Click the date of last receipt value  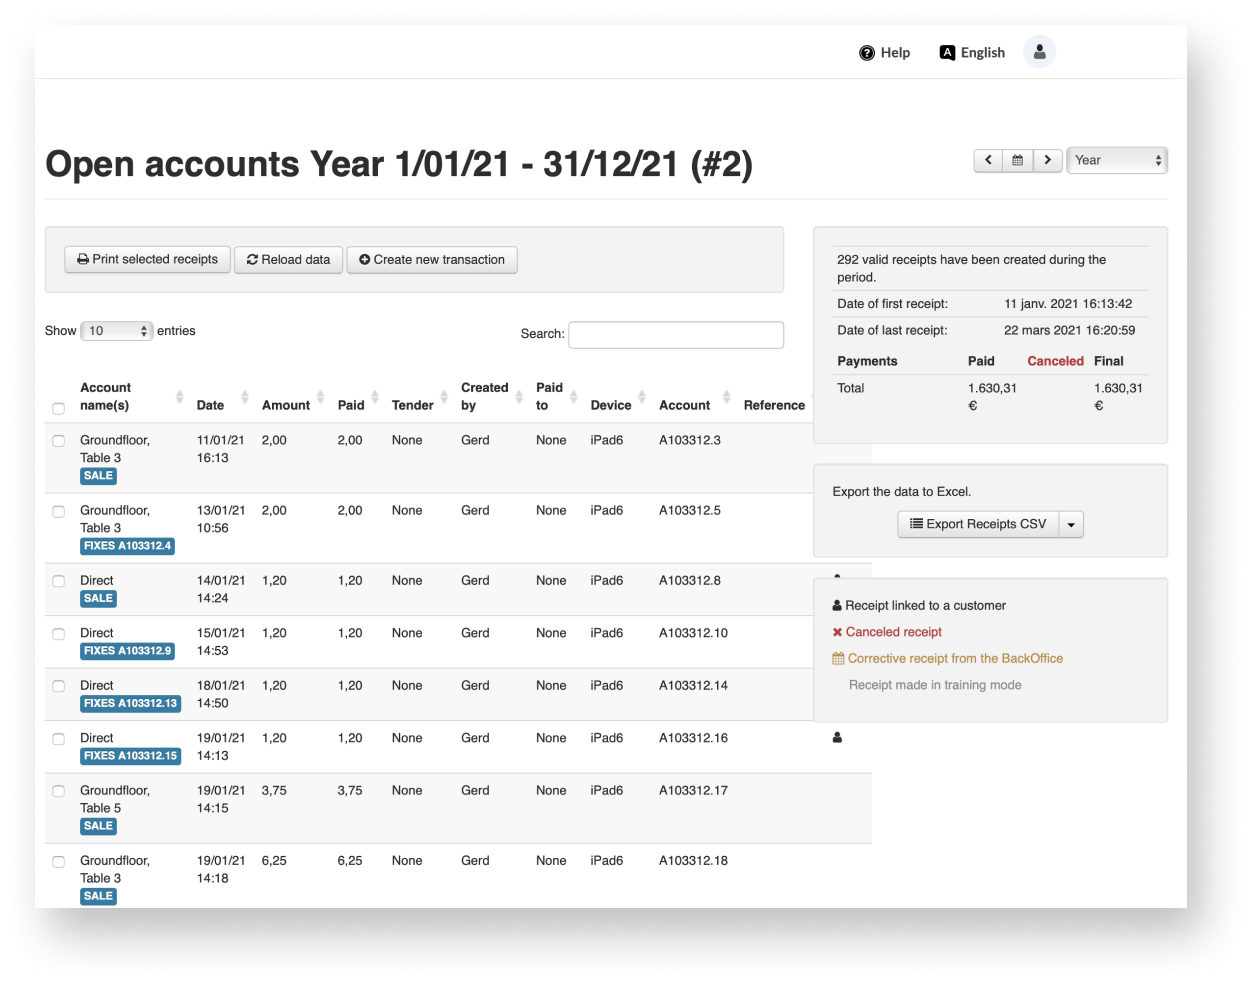[1069, 330]
